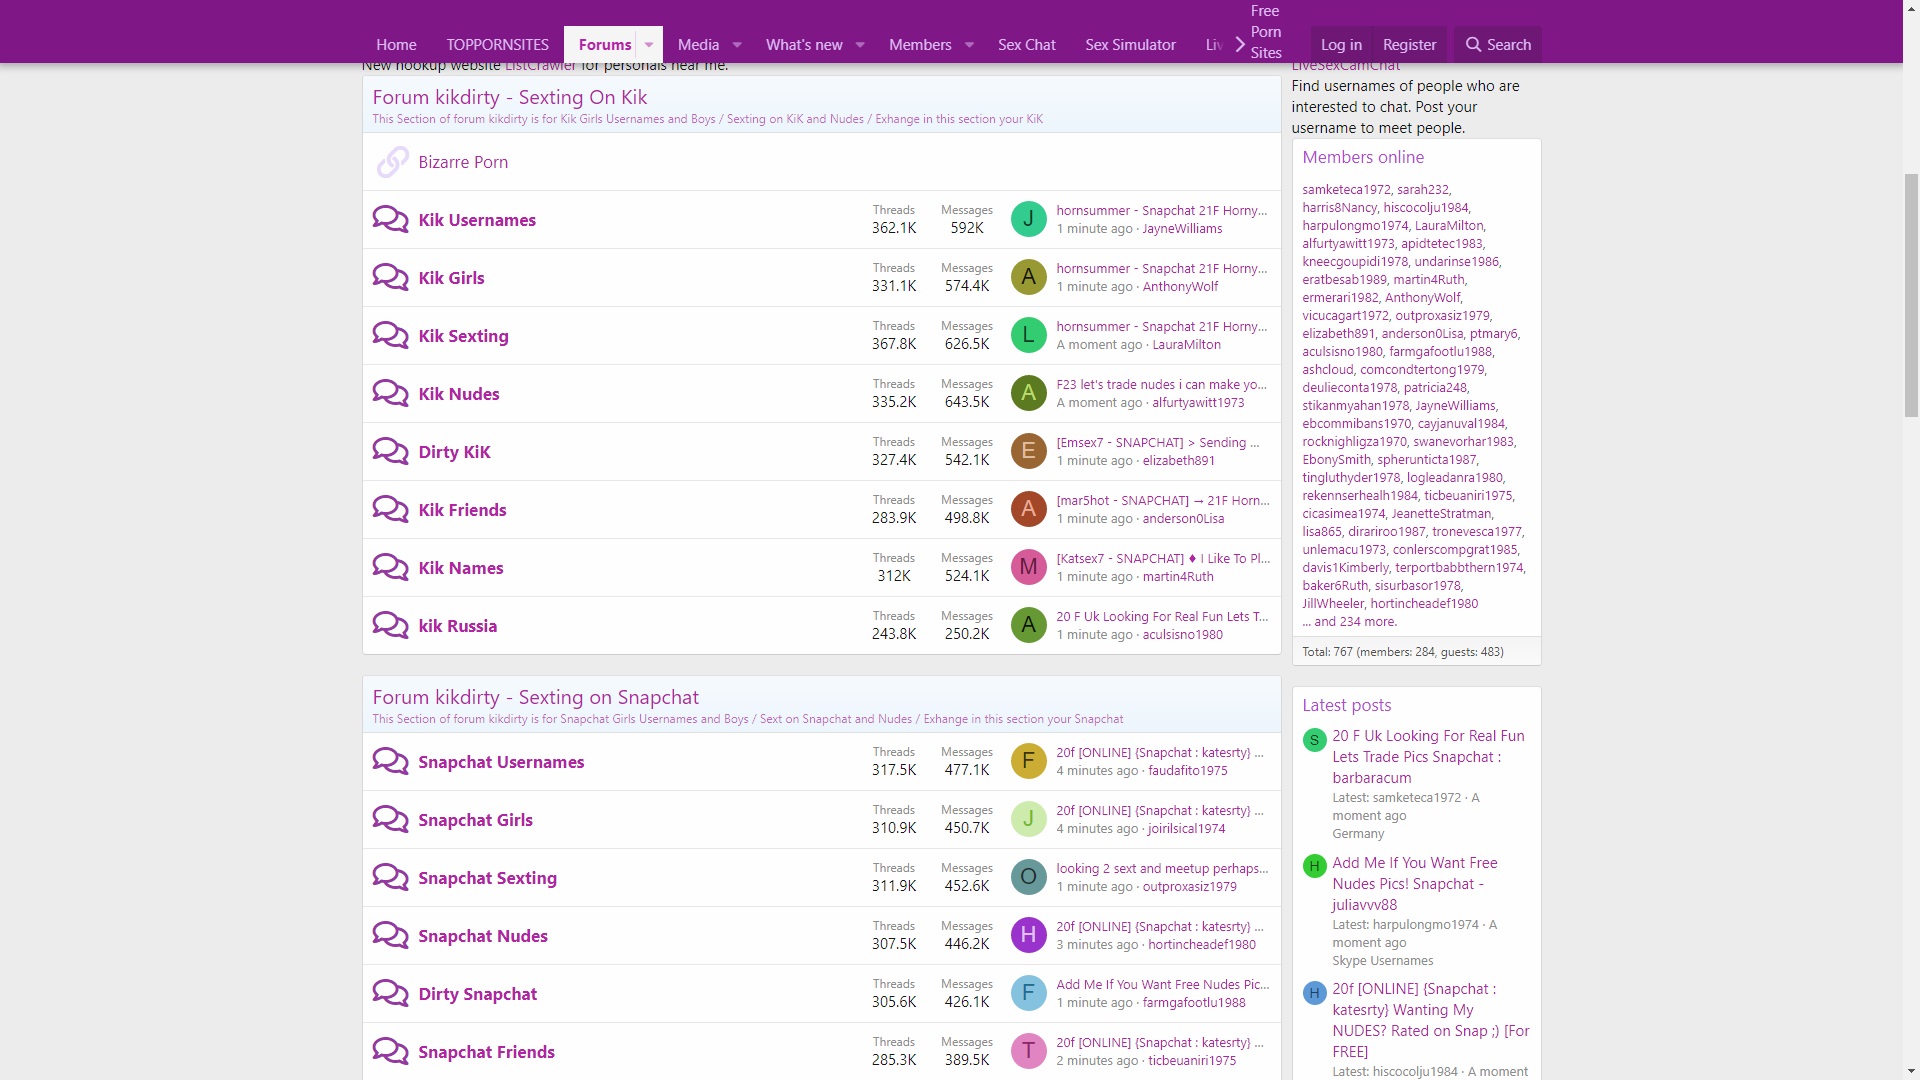
Task: Click the green 'S' avatar in Latest posts
Action: [1314, 740]
